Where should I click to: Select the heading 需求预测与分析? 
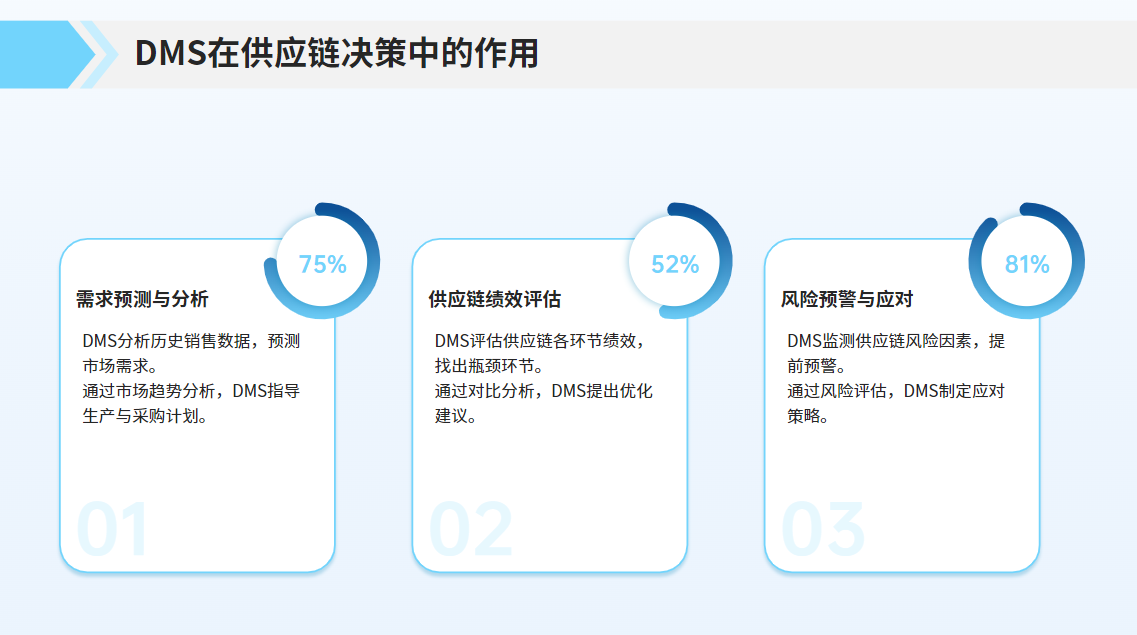[x=142, y=299]
